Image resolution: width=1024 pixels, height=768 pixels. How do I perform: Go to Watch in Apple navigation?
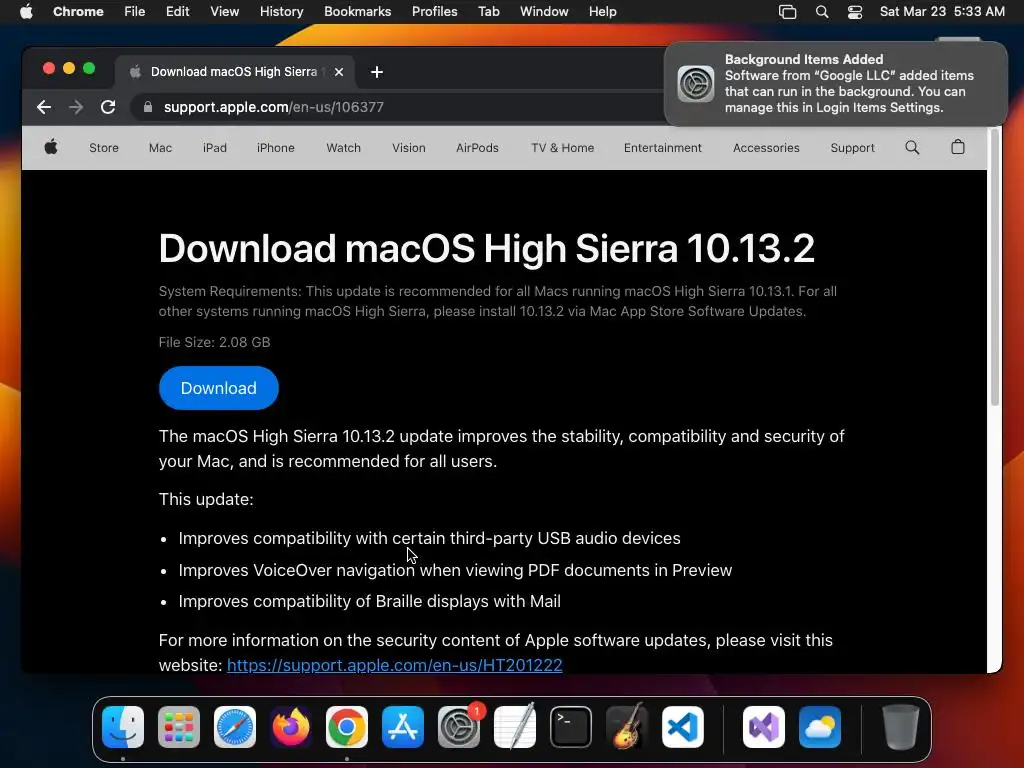tap(344, 148)
